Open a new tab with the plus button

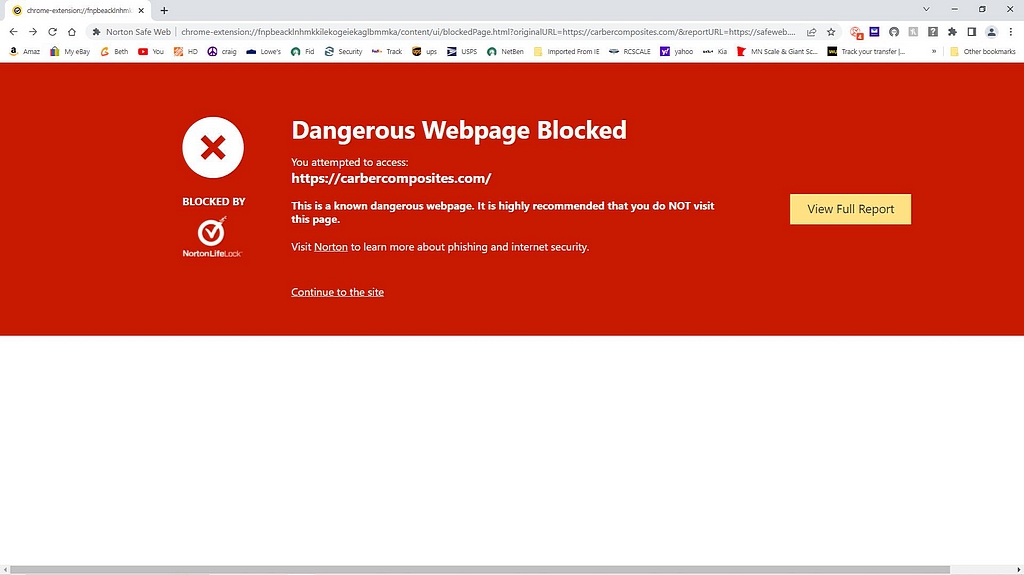164,10
